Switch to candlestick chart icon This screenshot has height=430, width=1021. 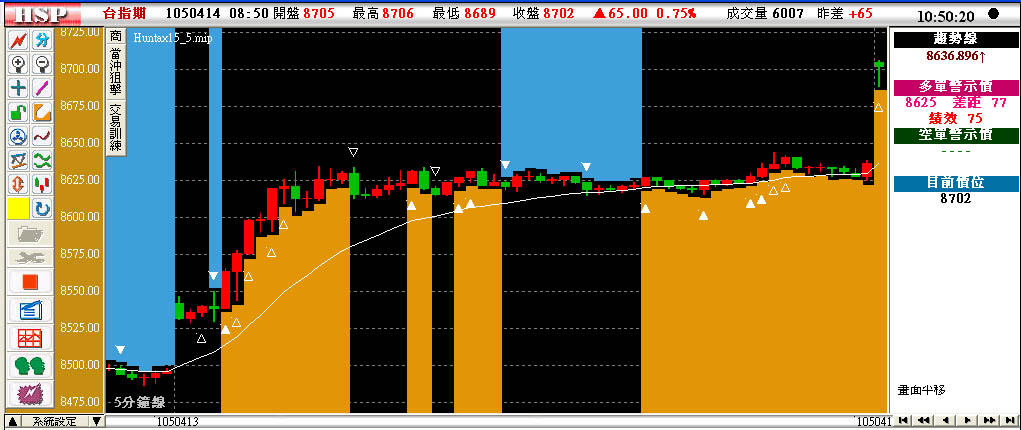tap(42, 184)
